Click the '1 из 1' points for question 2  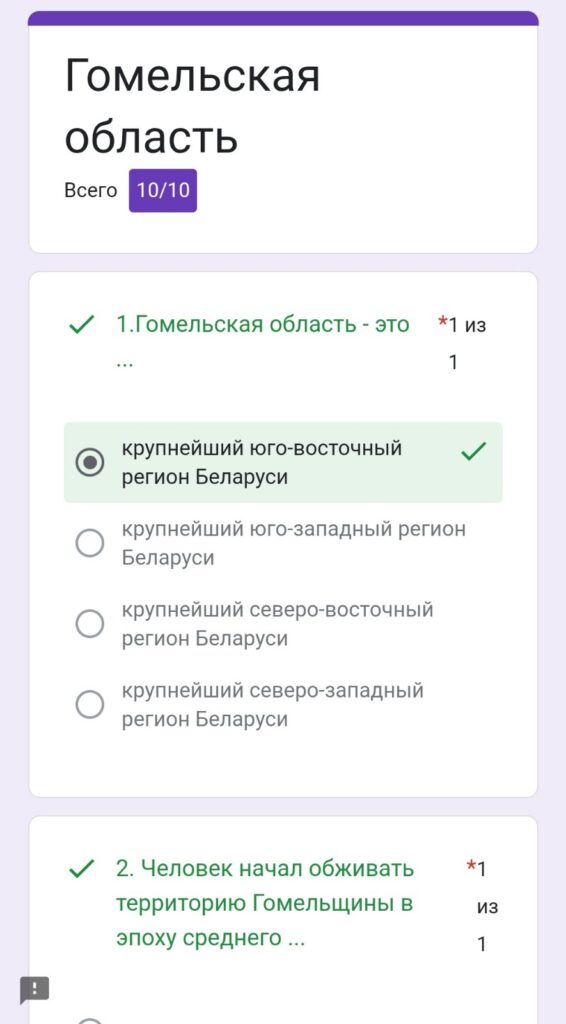pos(482,906)
